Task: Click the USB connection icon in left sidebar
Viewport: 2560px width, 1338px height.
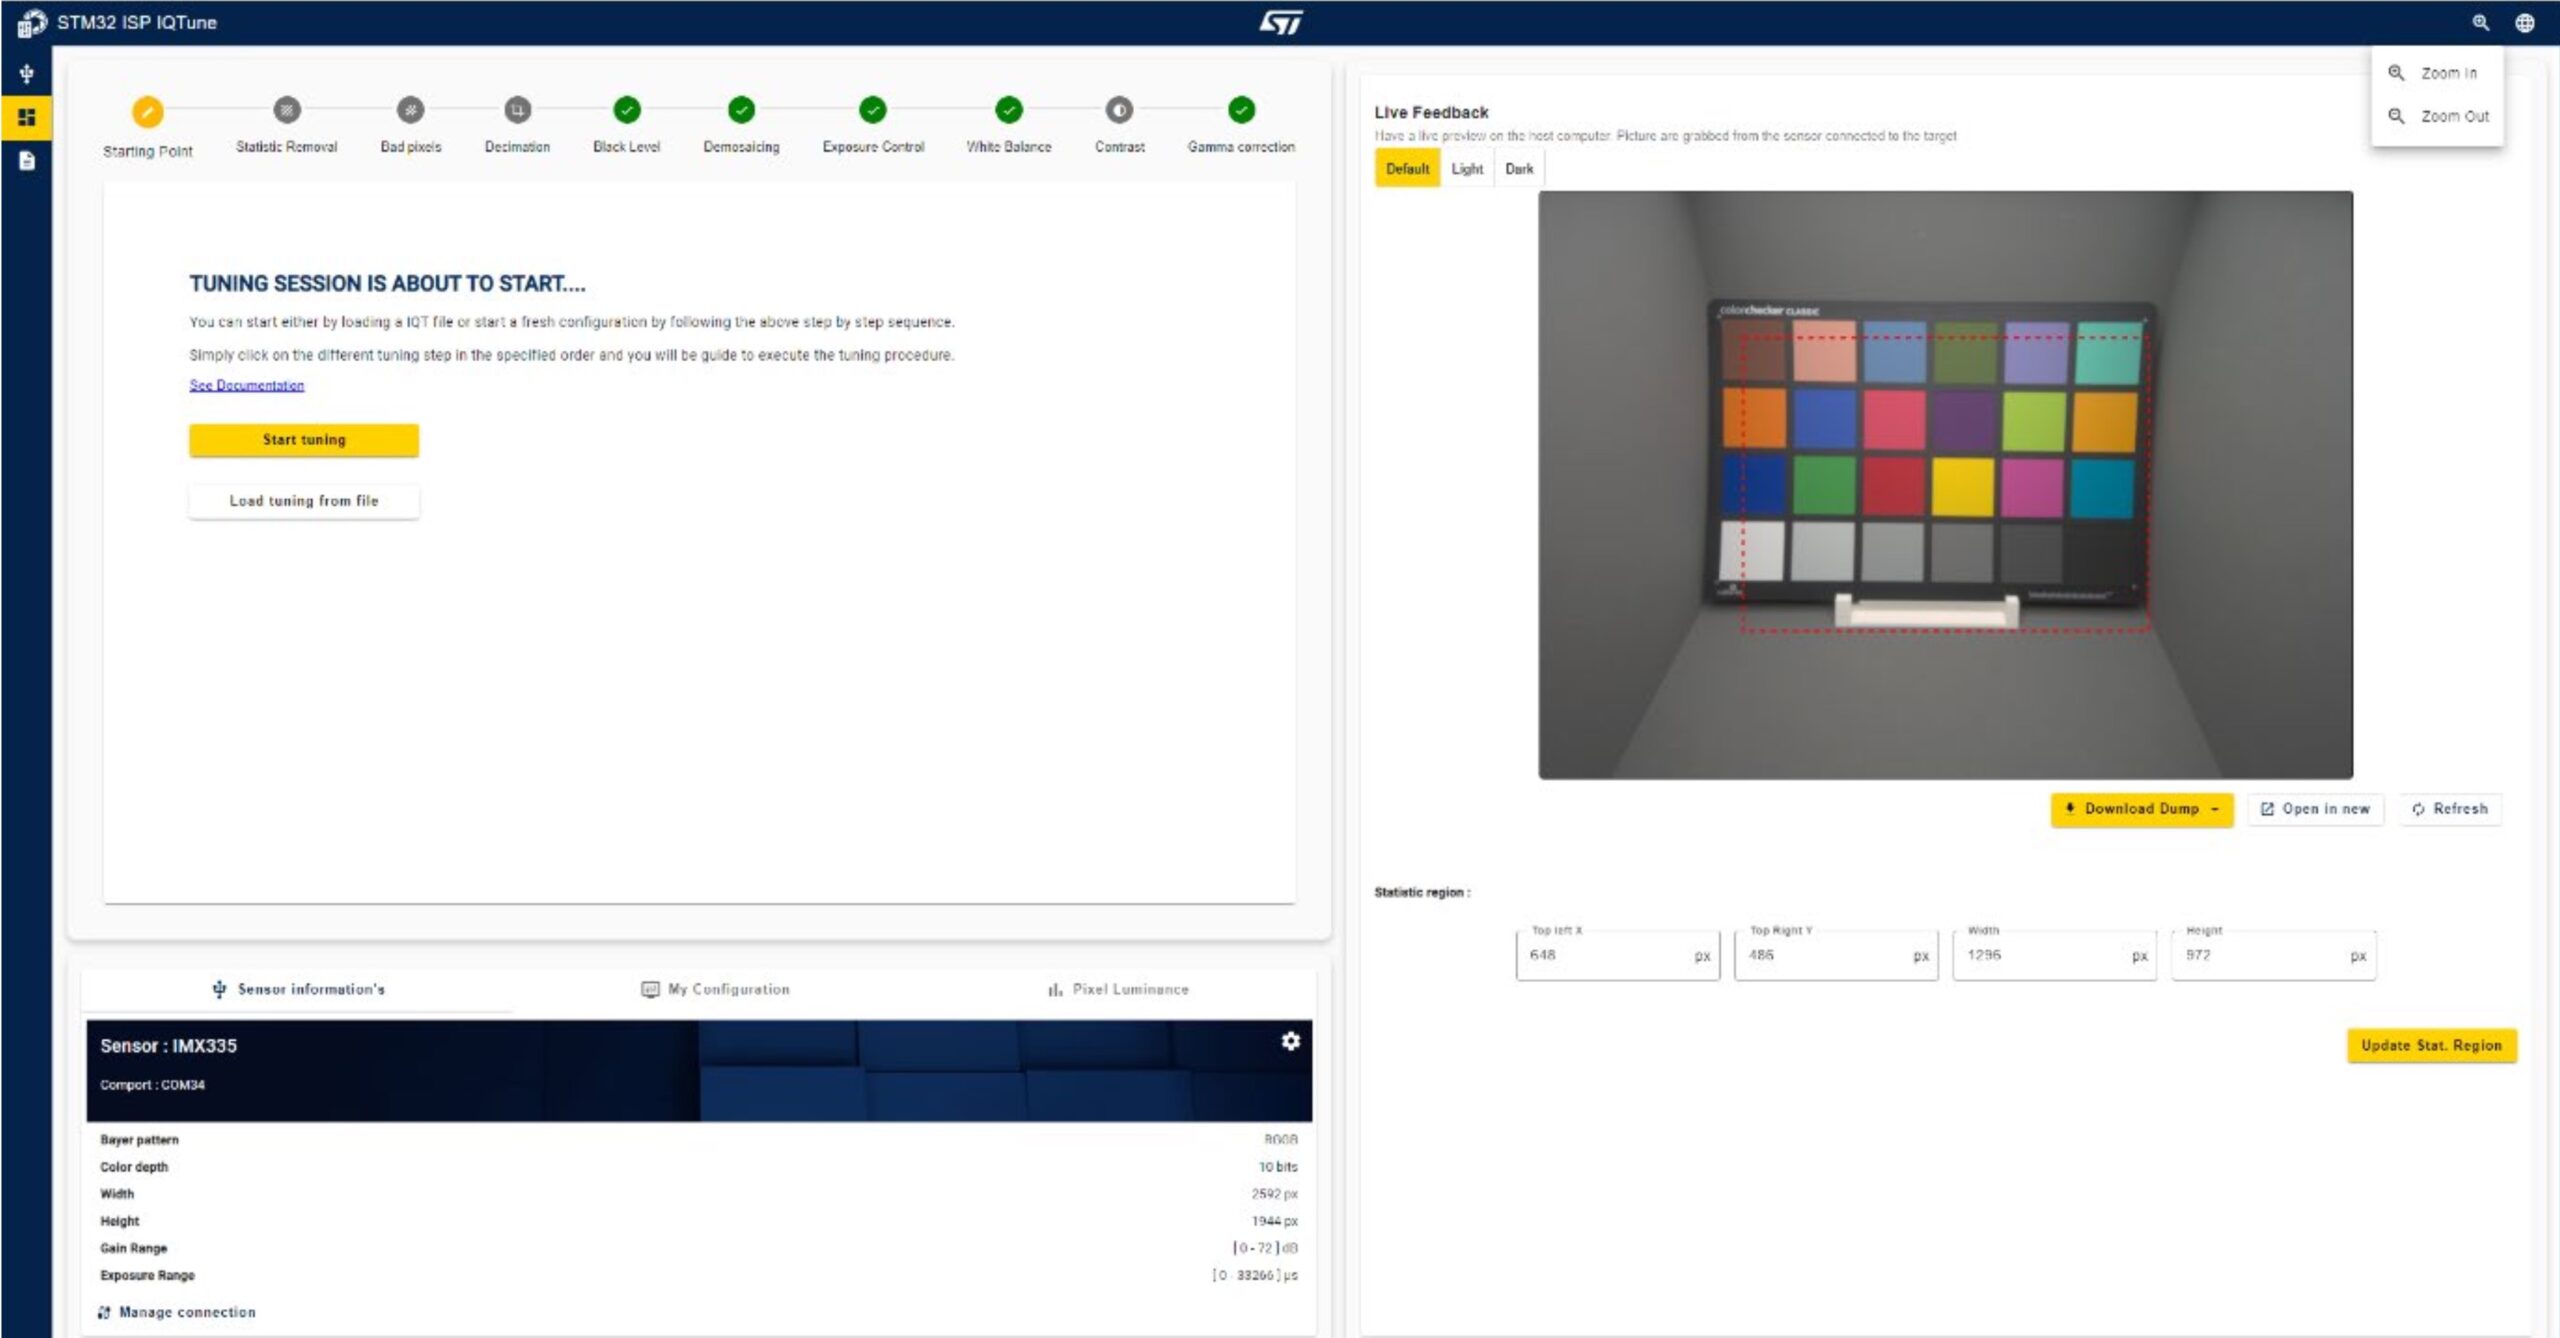Action: (27, 74)
